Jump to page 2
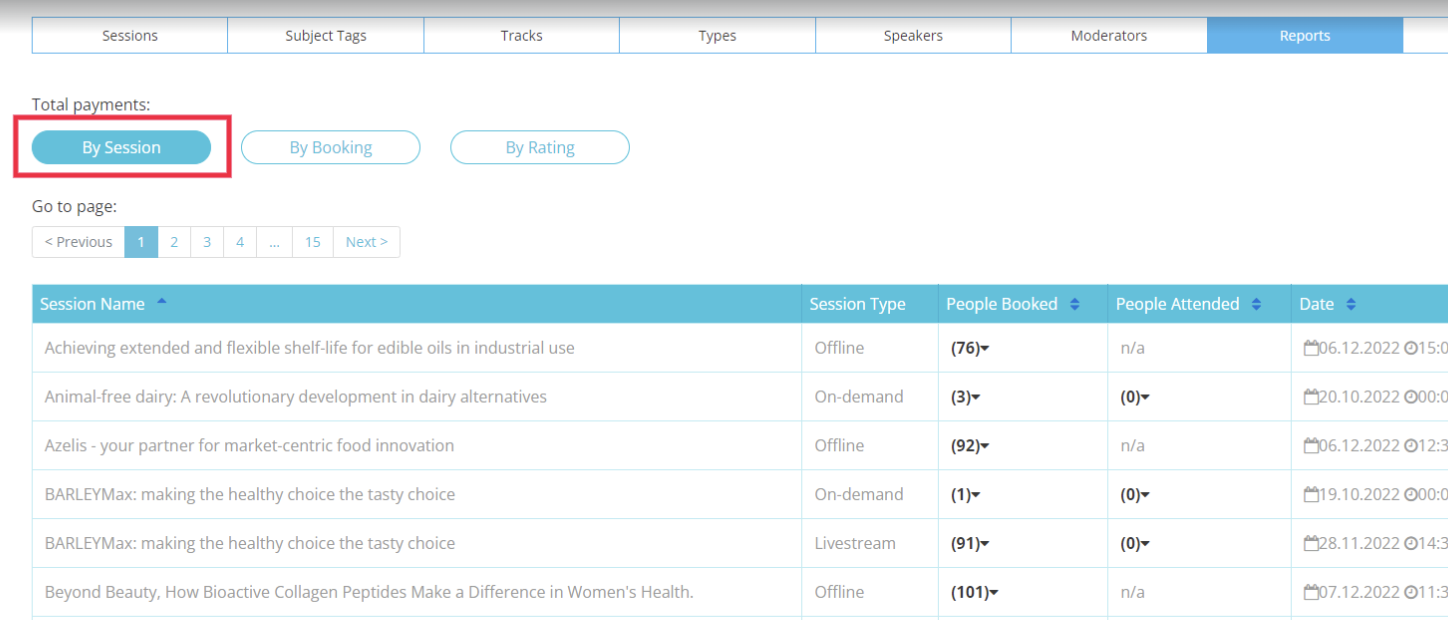Viewport: 1448px width, 620px height. click(174, 242)
